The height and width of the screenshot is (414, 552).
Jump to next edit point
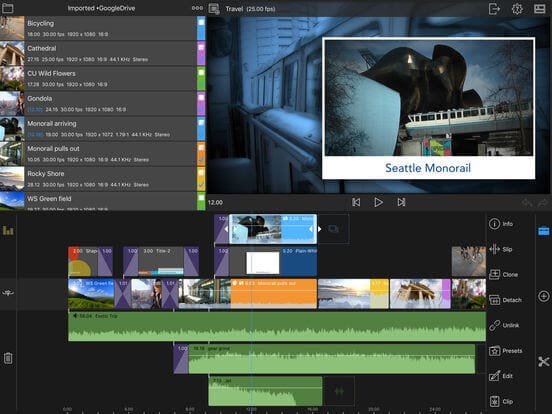pyautogui.click(x=401, y=202)
